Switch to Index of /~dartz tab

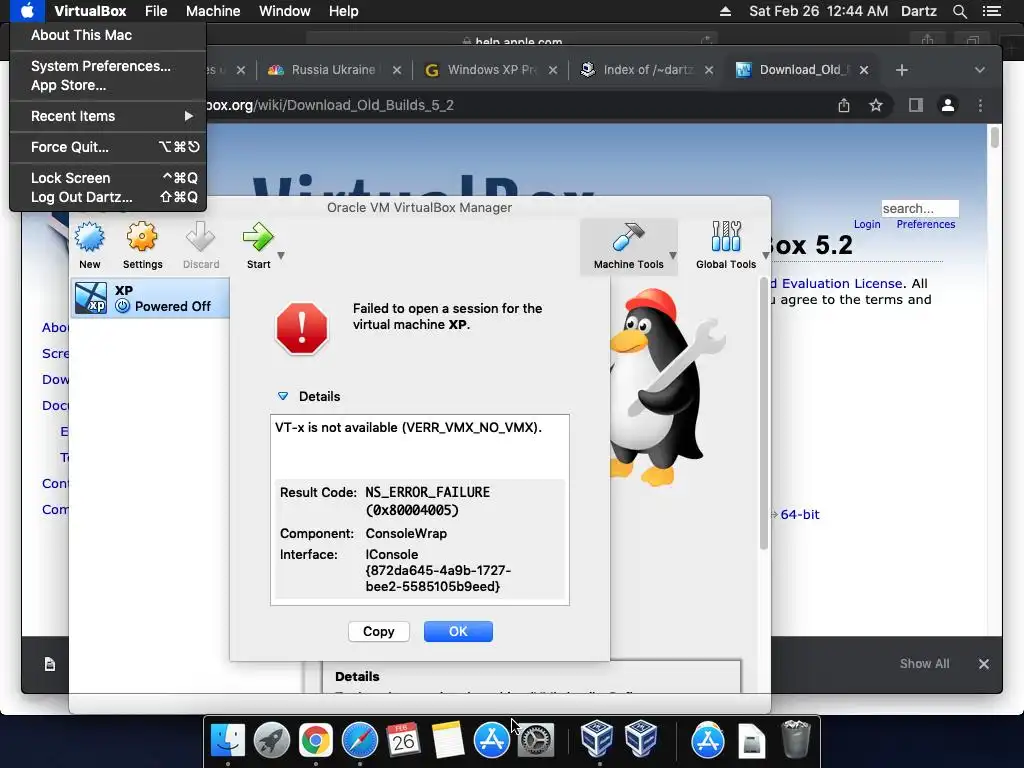[x=648, y=70]
